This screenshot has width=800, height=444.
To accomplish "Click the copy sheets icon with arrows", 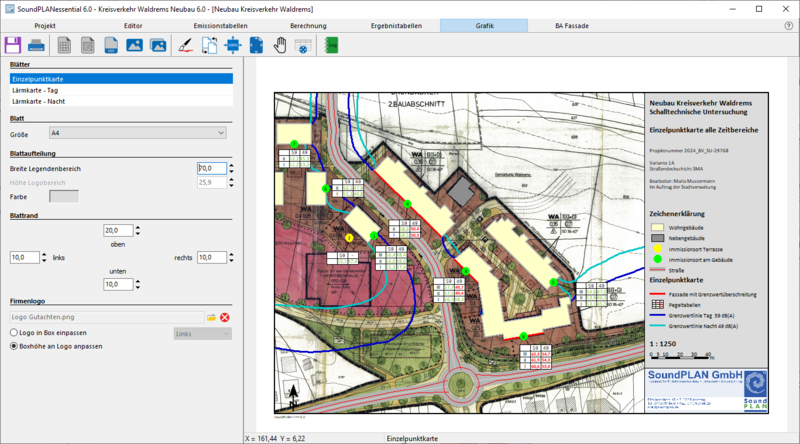I will [209, 45].
